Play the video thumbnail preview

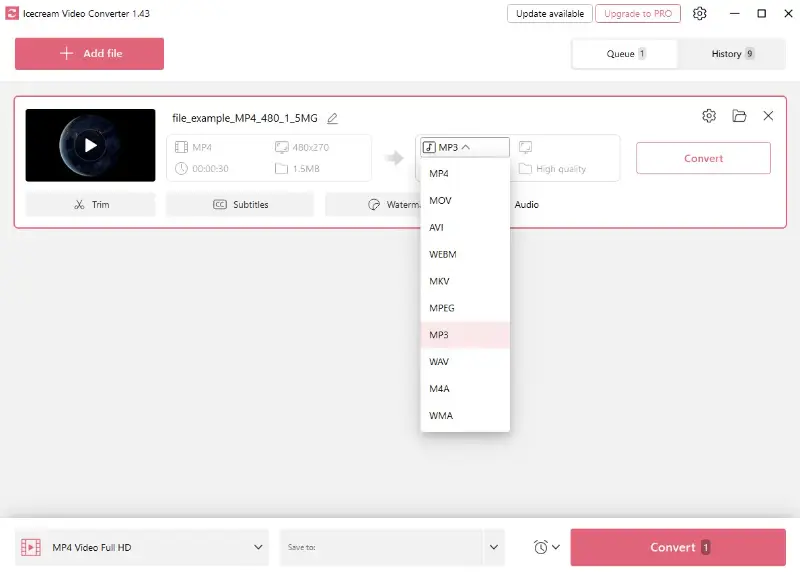(90, 145)
